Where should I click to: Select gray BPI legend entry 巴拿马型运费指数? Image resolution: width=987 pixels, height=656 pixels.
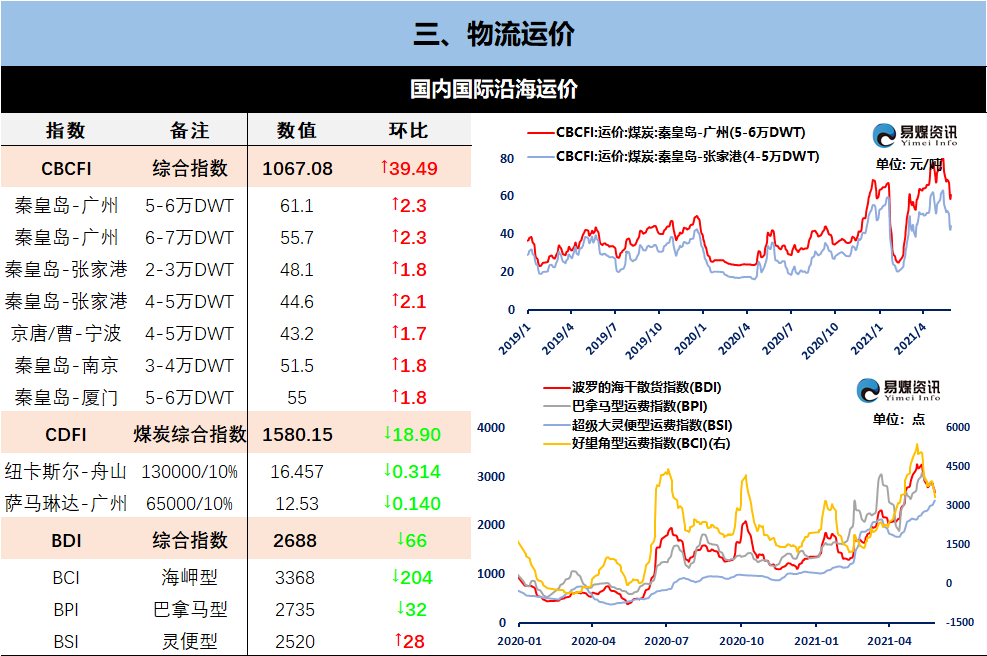(640, 406)
